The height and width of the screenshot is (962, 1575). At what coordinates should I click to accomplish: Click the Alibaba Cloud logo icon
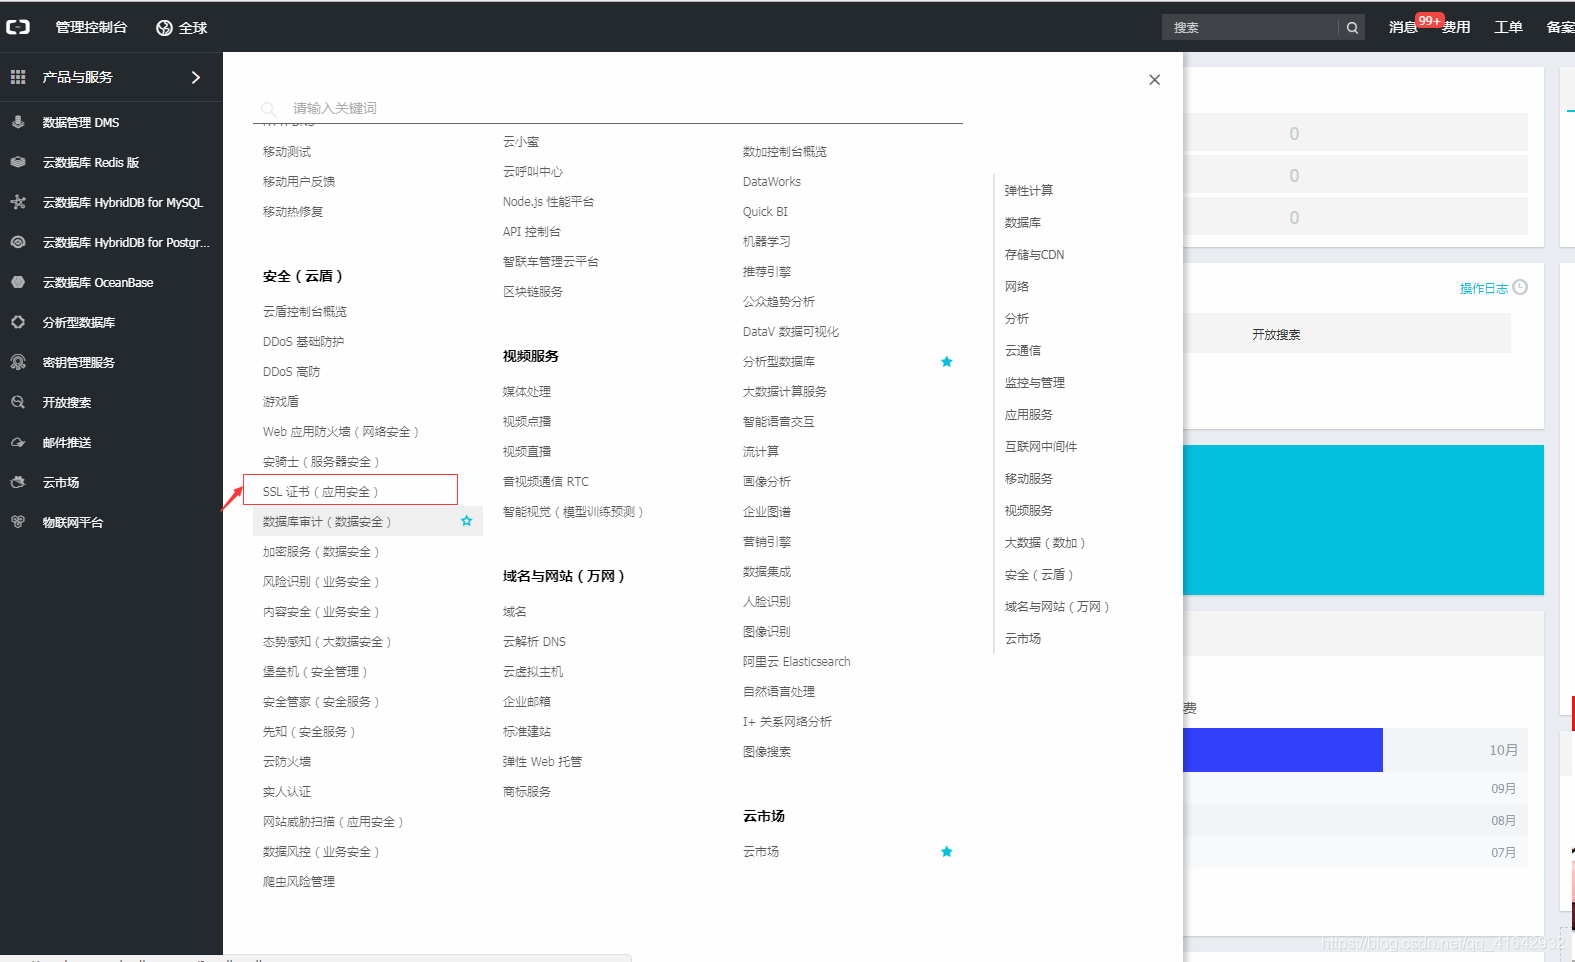pos(18,28)
